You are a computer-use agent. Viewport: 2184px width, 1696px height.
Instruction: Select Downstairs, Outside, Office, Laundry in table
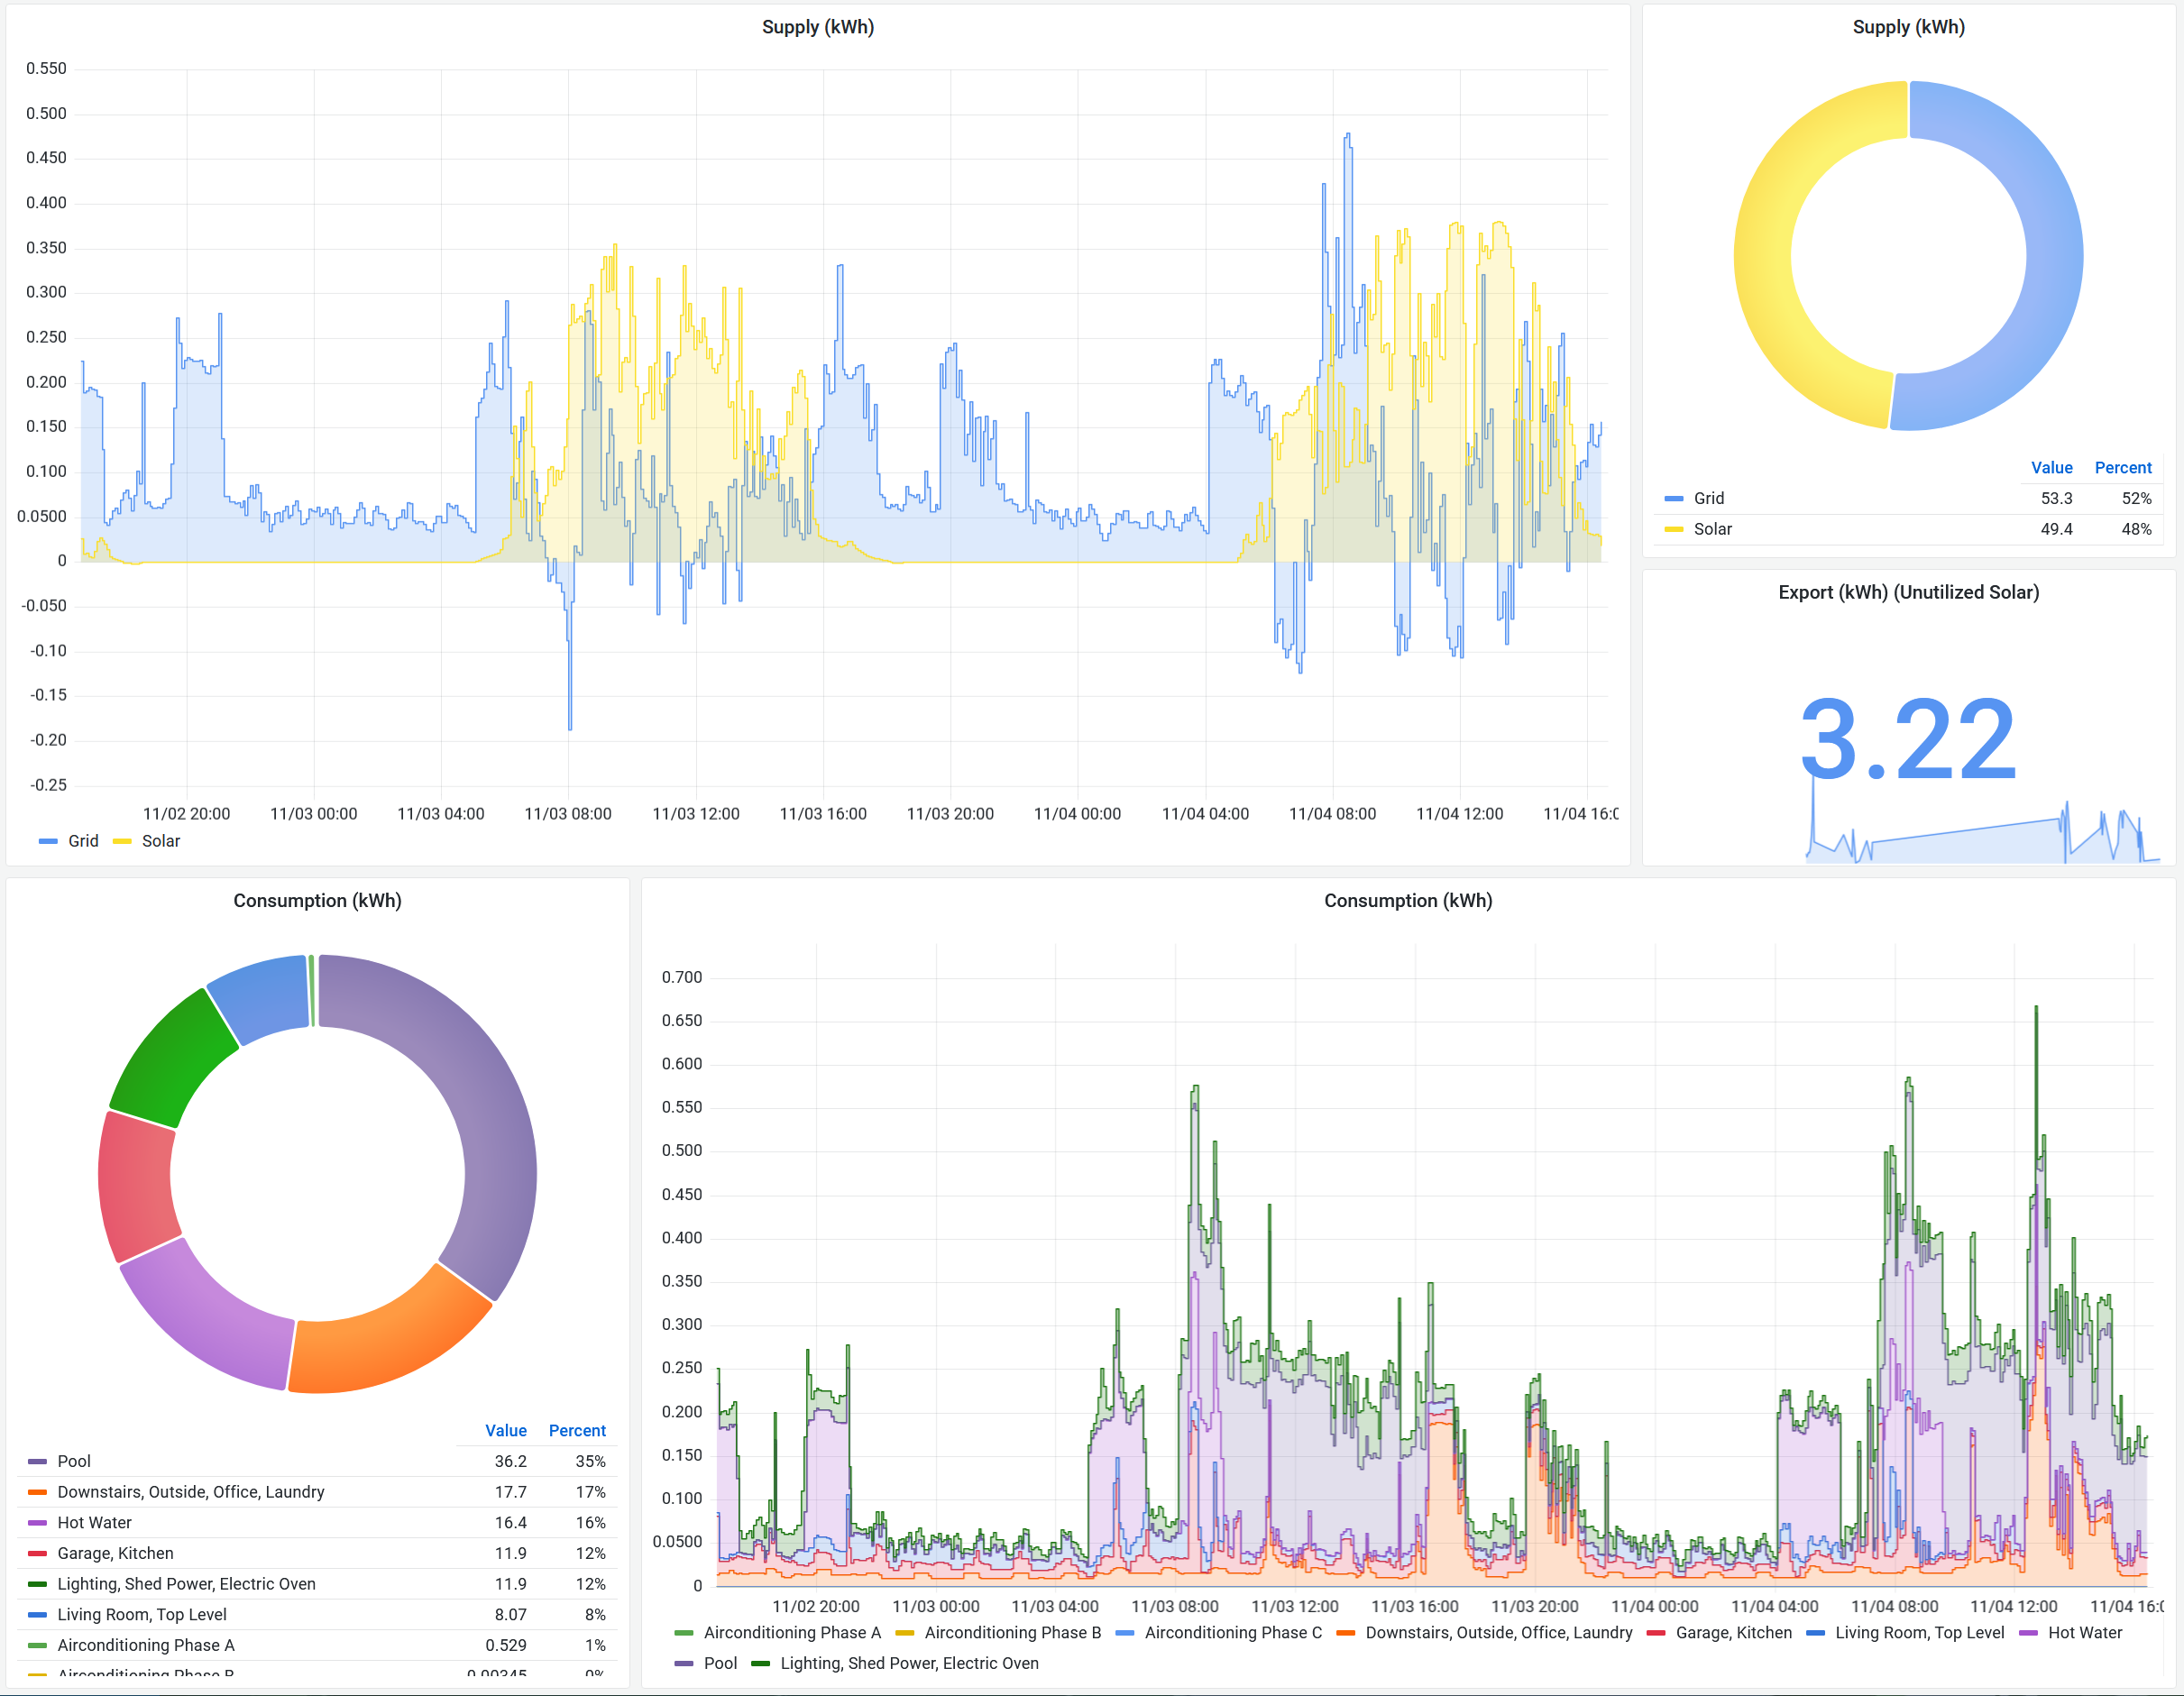pyautogui.click(x=190, y=1492)
